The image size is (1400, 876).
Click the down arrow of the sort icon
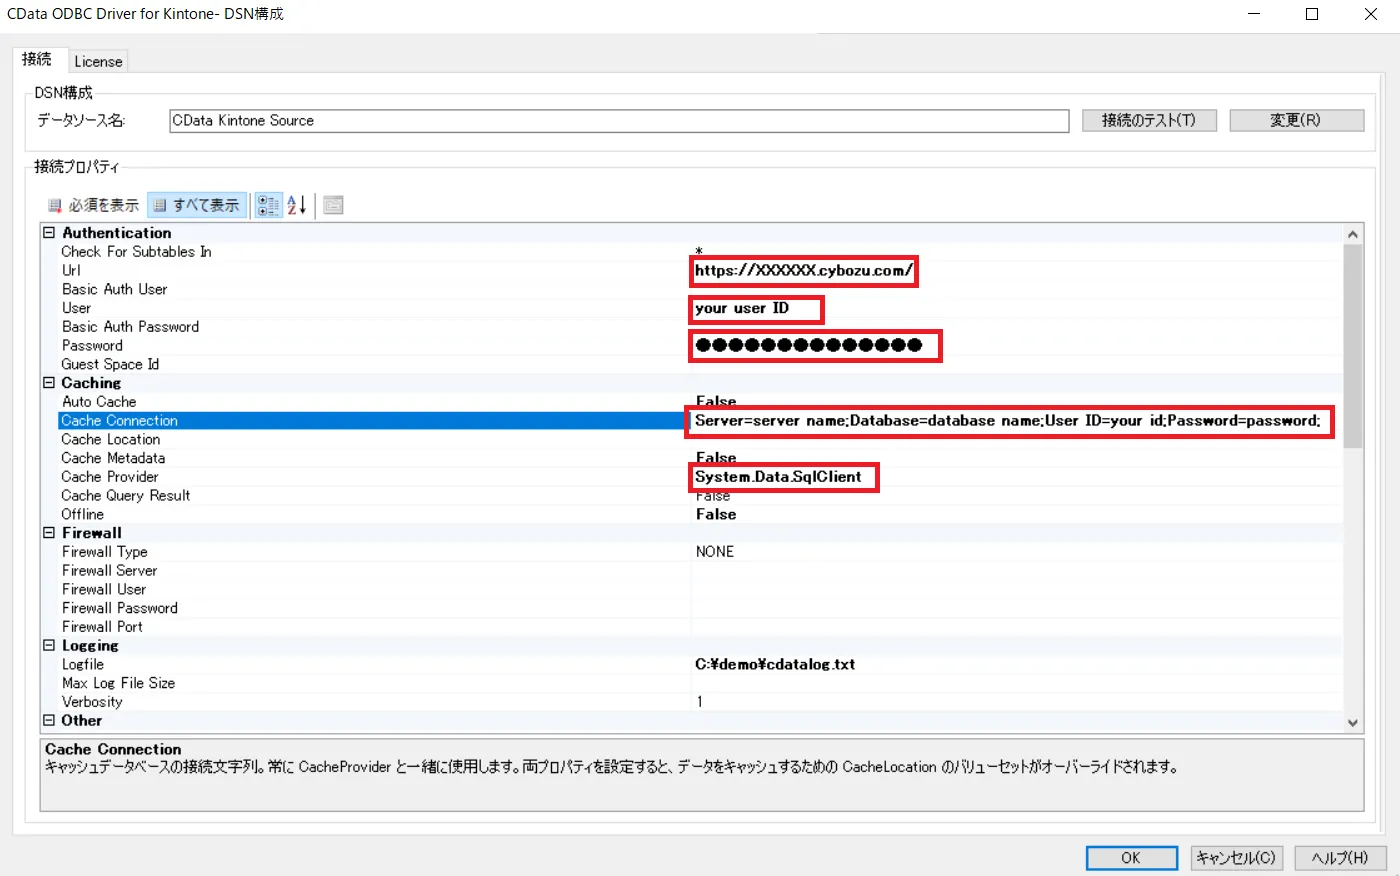pyautogui.click(x=301, y=206)
